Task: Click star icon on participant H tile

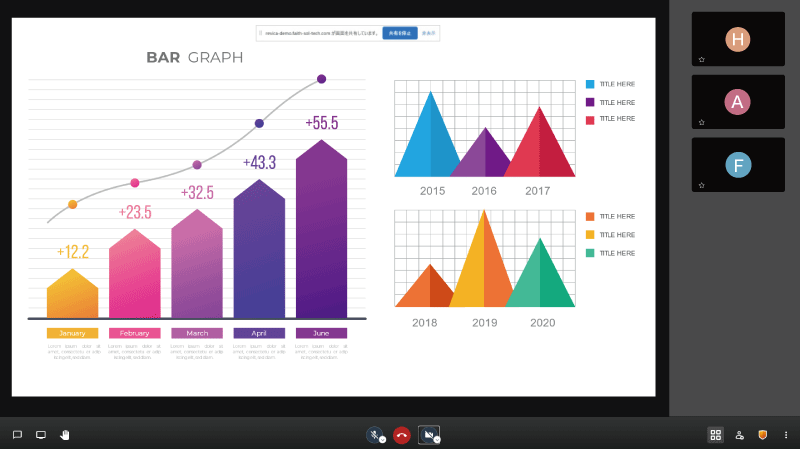Action: [702, 60]
